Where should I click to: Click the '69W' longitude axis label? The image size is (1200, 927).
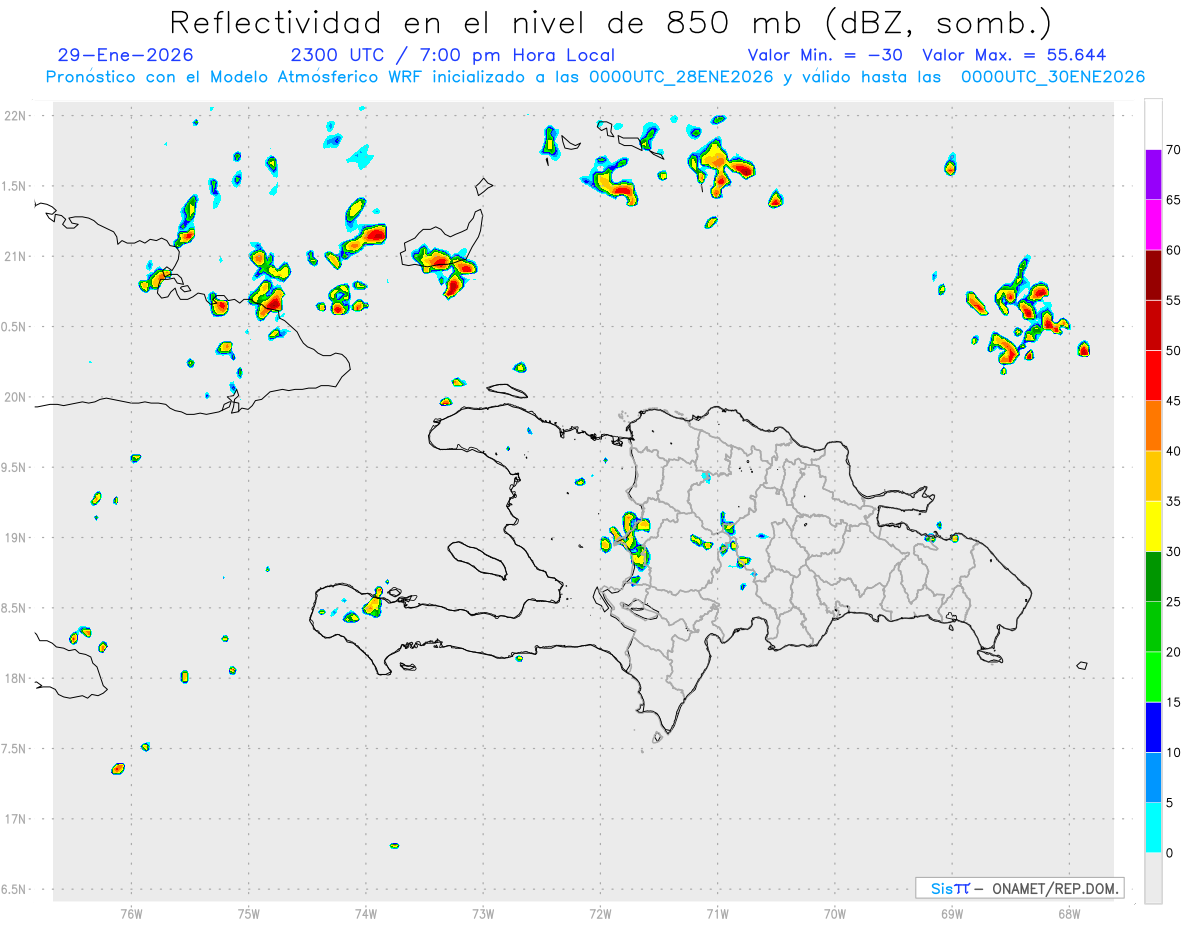coord(951,913)
